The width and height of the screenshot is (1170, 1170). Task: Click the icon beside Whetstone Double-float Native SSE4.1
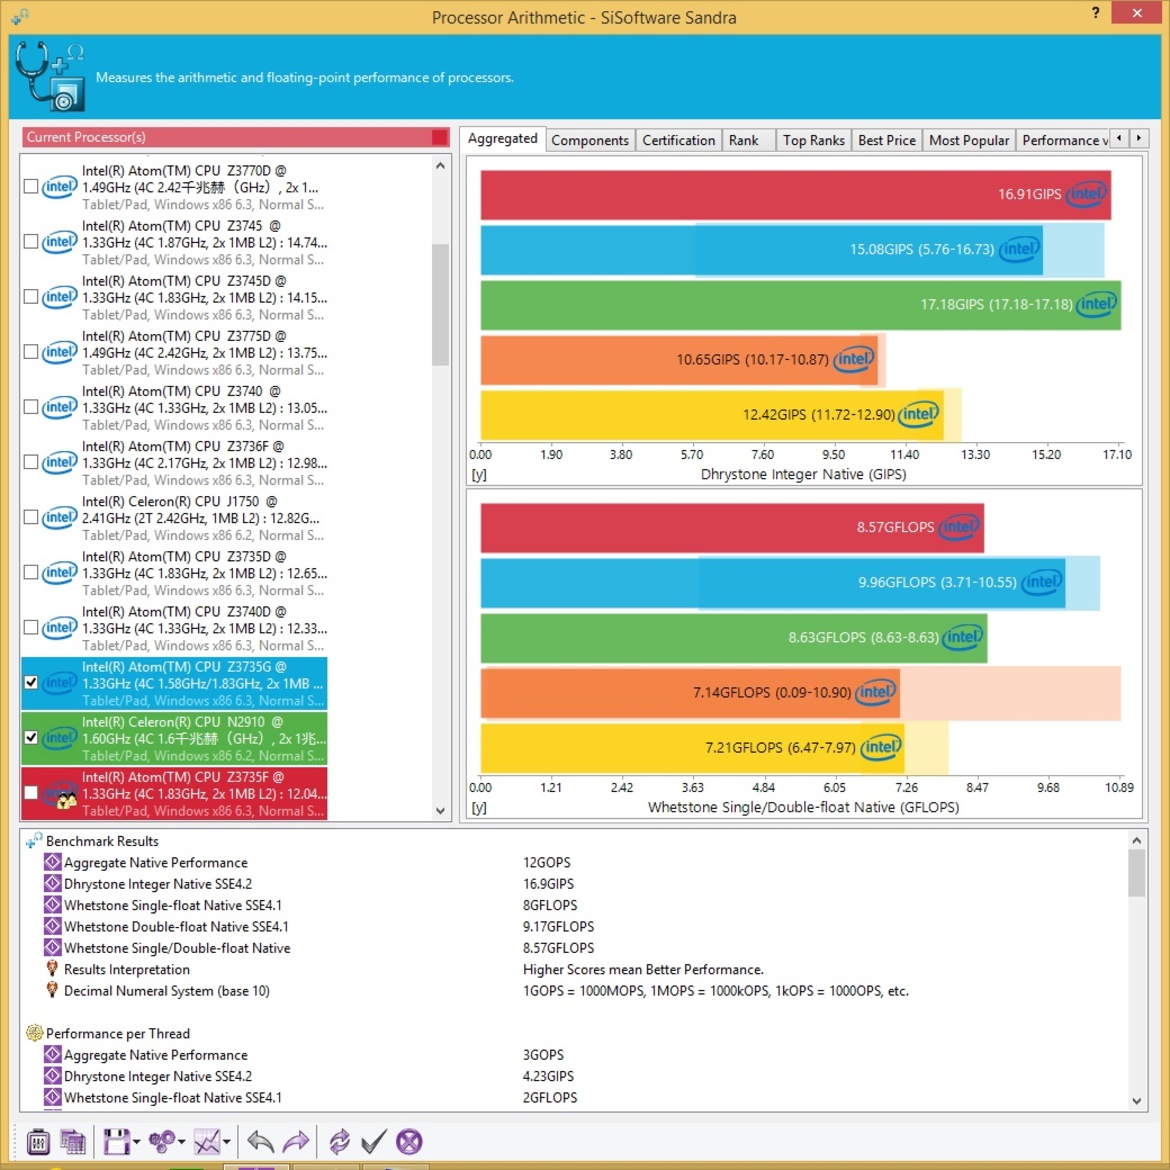[52, 927]
